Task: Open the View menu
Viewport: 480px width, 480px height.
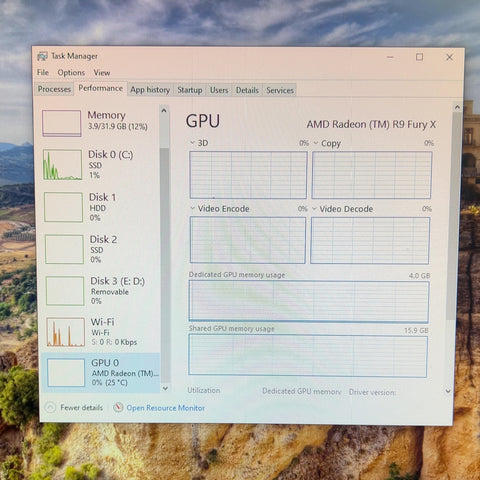Action: pos(102,73)
